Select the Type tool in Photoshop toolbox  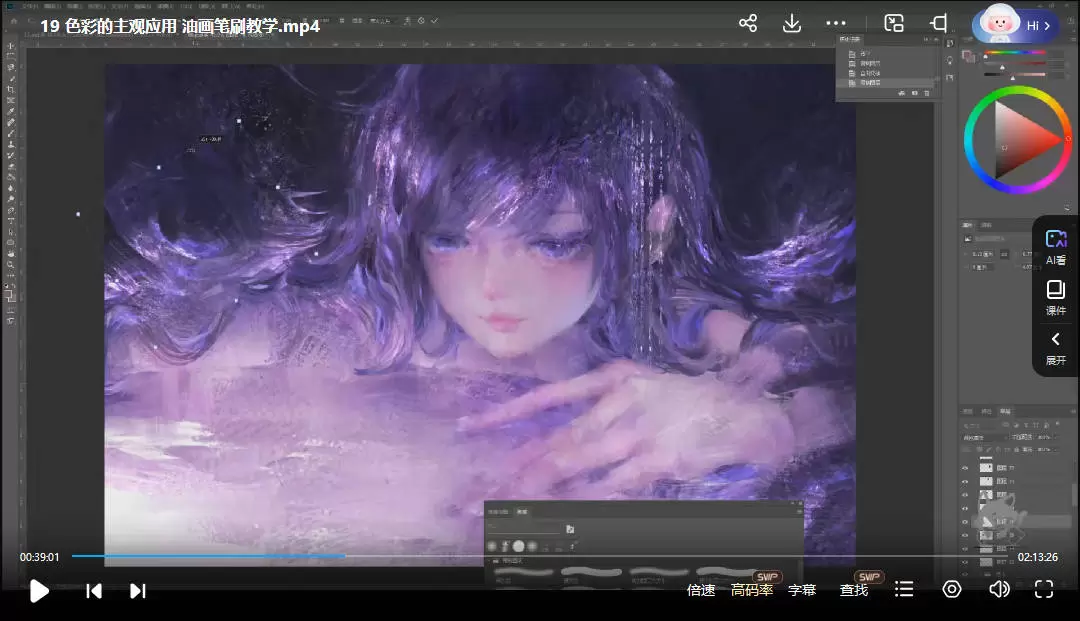point(11,221)
